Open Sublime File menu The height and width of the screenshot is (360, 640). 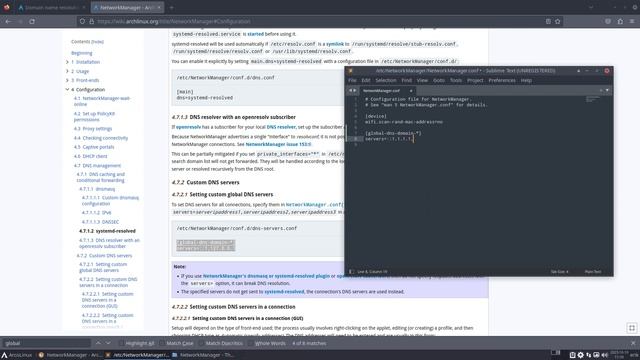[352, 80]
